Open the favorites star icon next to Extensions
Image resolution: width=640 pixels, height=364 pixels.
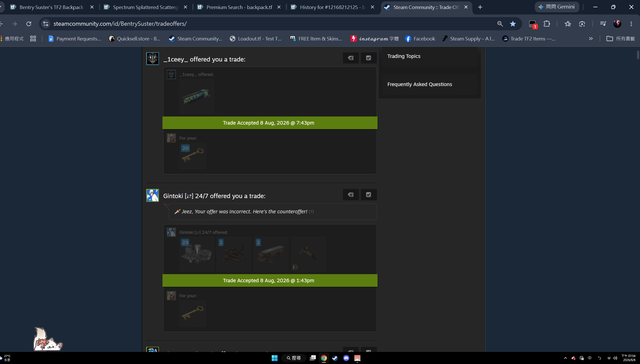568,24
